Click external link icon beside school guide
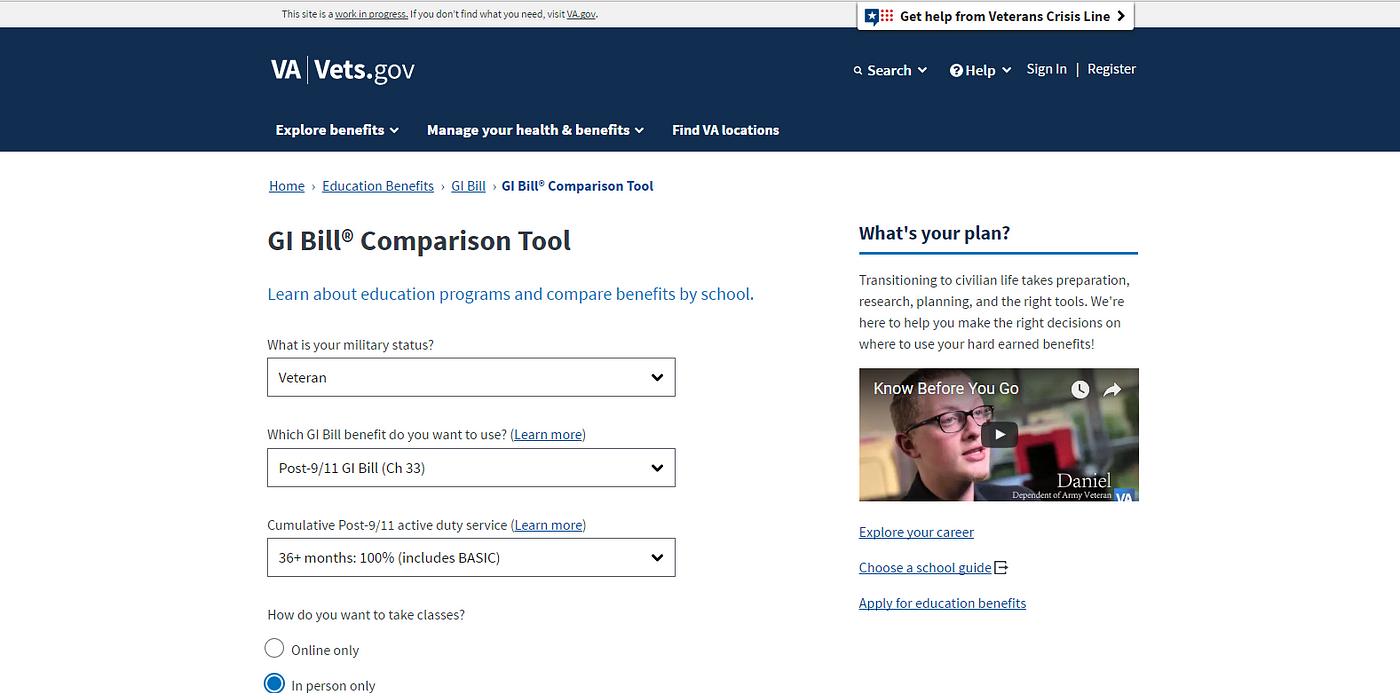The image size is (1400, 693). (x=1002, y=567)
